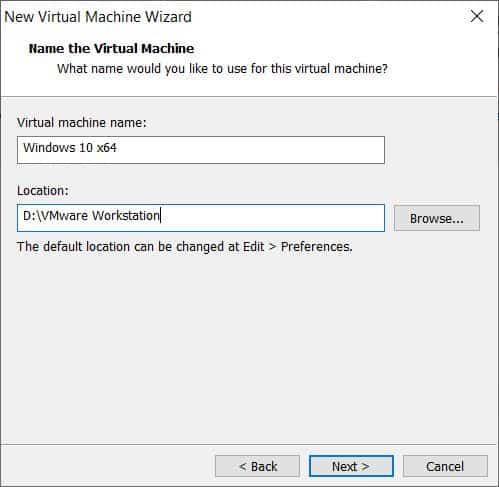Click the 'Virtual machine name:' label
Screen dimensions: 499x487
click(82, 123)
